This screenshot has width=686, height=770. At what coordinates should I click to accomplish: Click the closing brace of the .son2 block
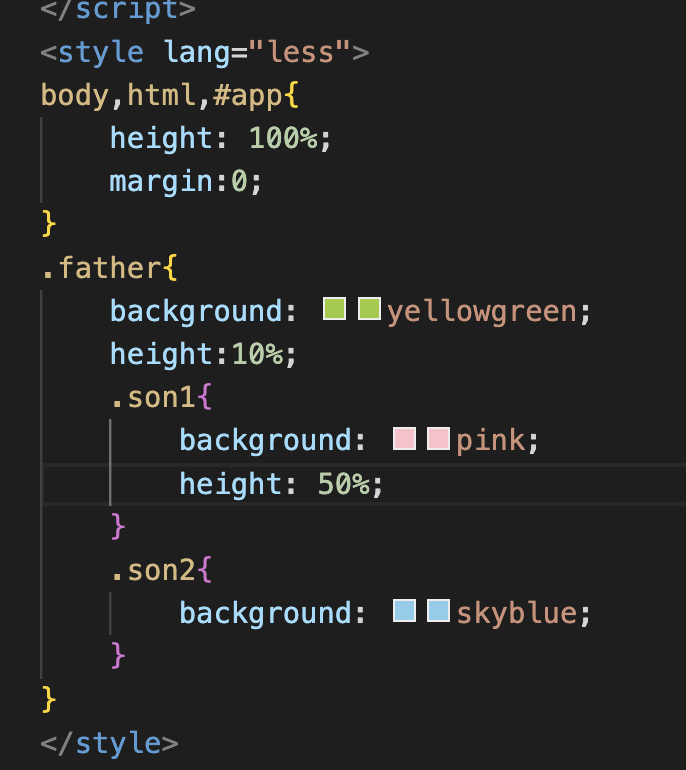pos(118,657)
